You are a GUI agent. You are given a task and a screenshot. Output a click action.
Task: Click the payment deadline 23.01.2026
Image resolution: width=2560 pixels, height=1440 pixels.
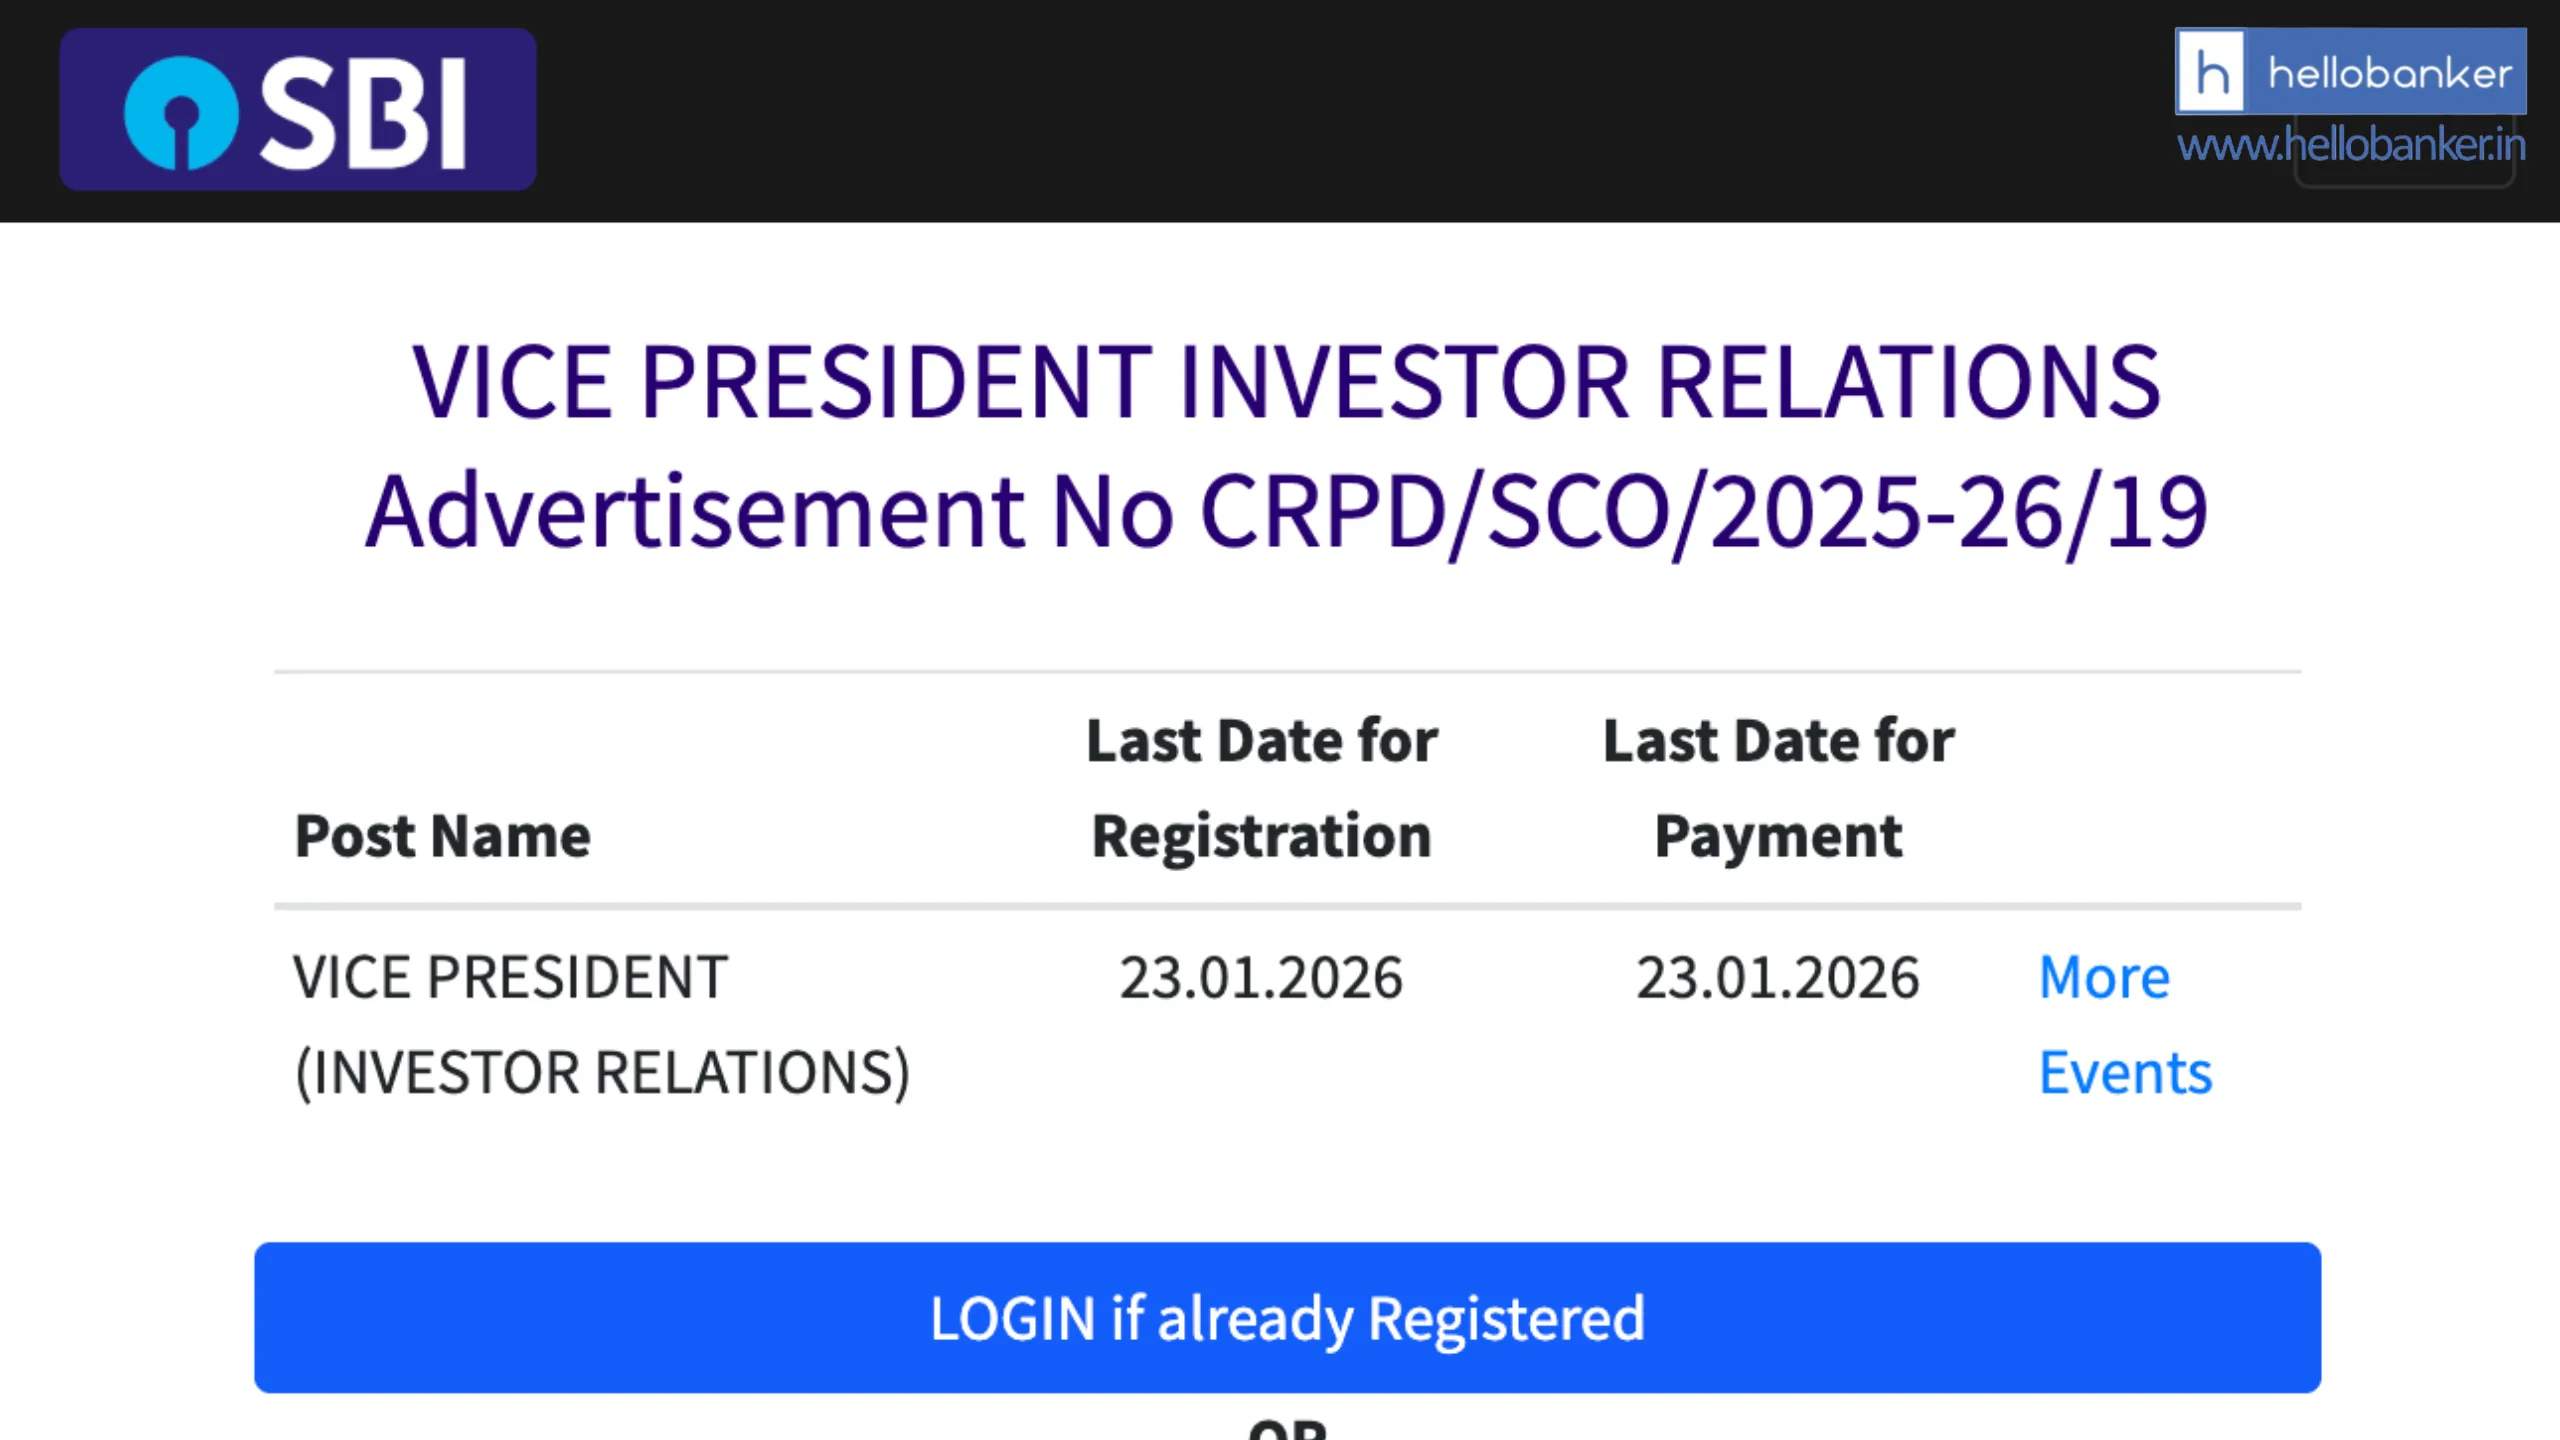pos(1778,978)
